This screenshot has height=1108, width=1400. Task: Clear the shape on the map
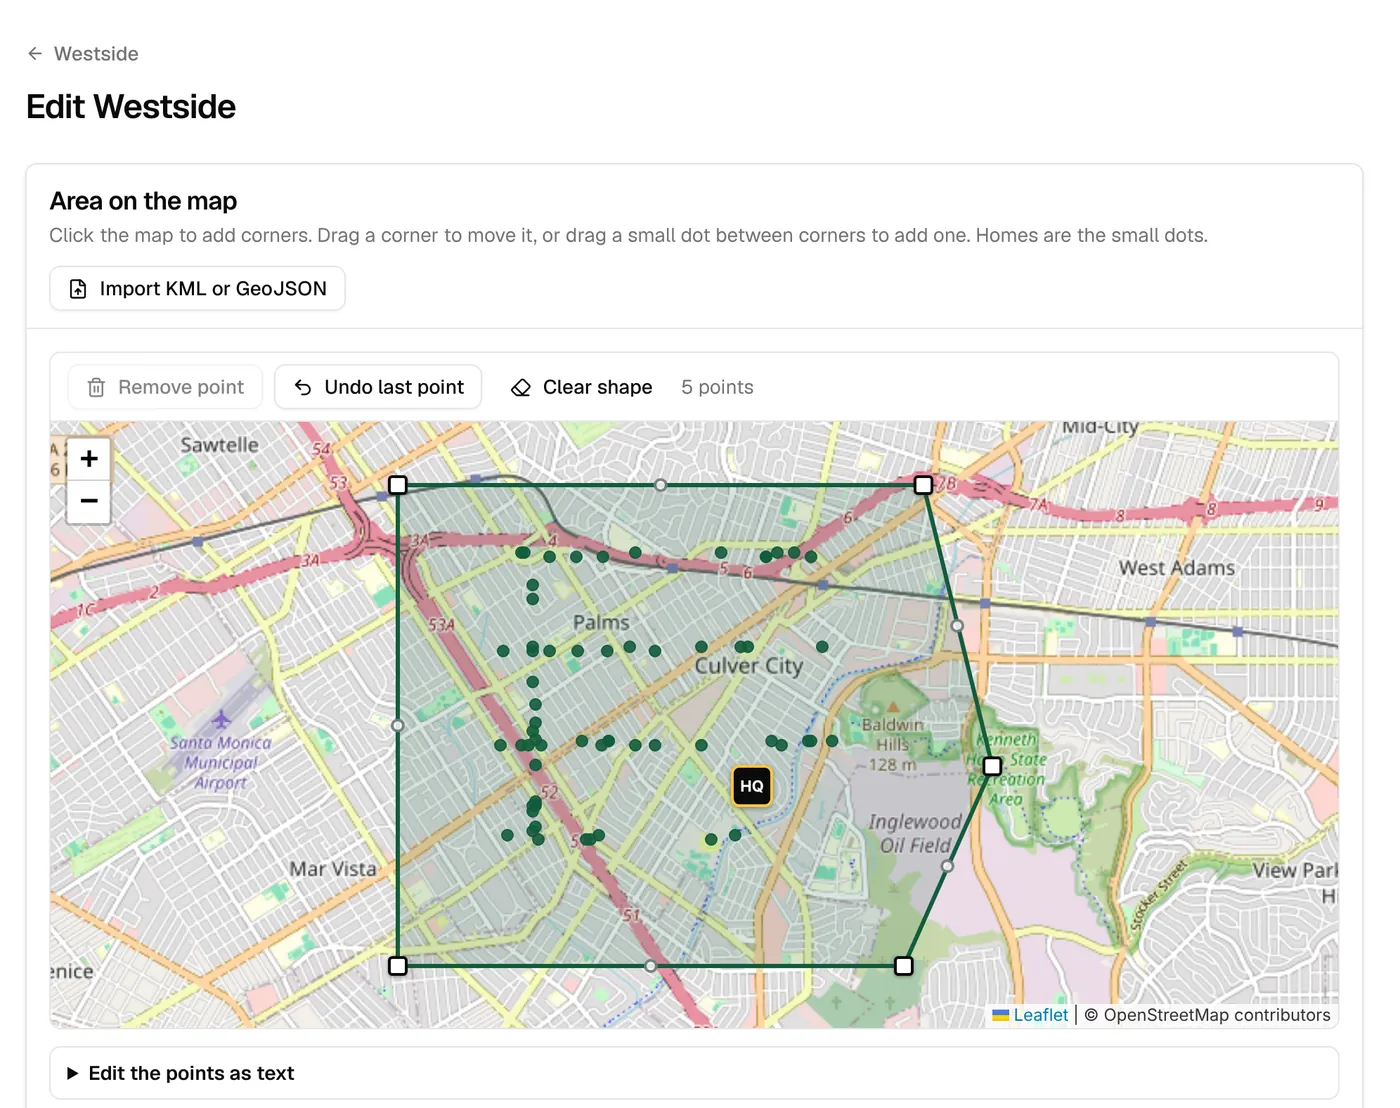(x=581, y=387)
